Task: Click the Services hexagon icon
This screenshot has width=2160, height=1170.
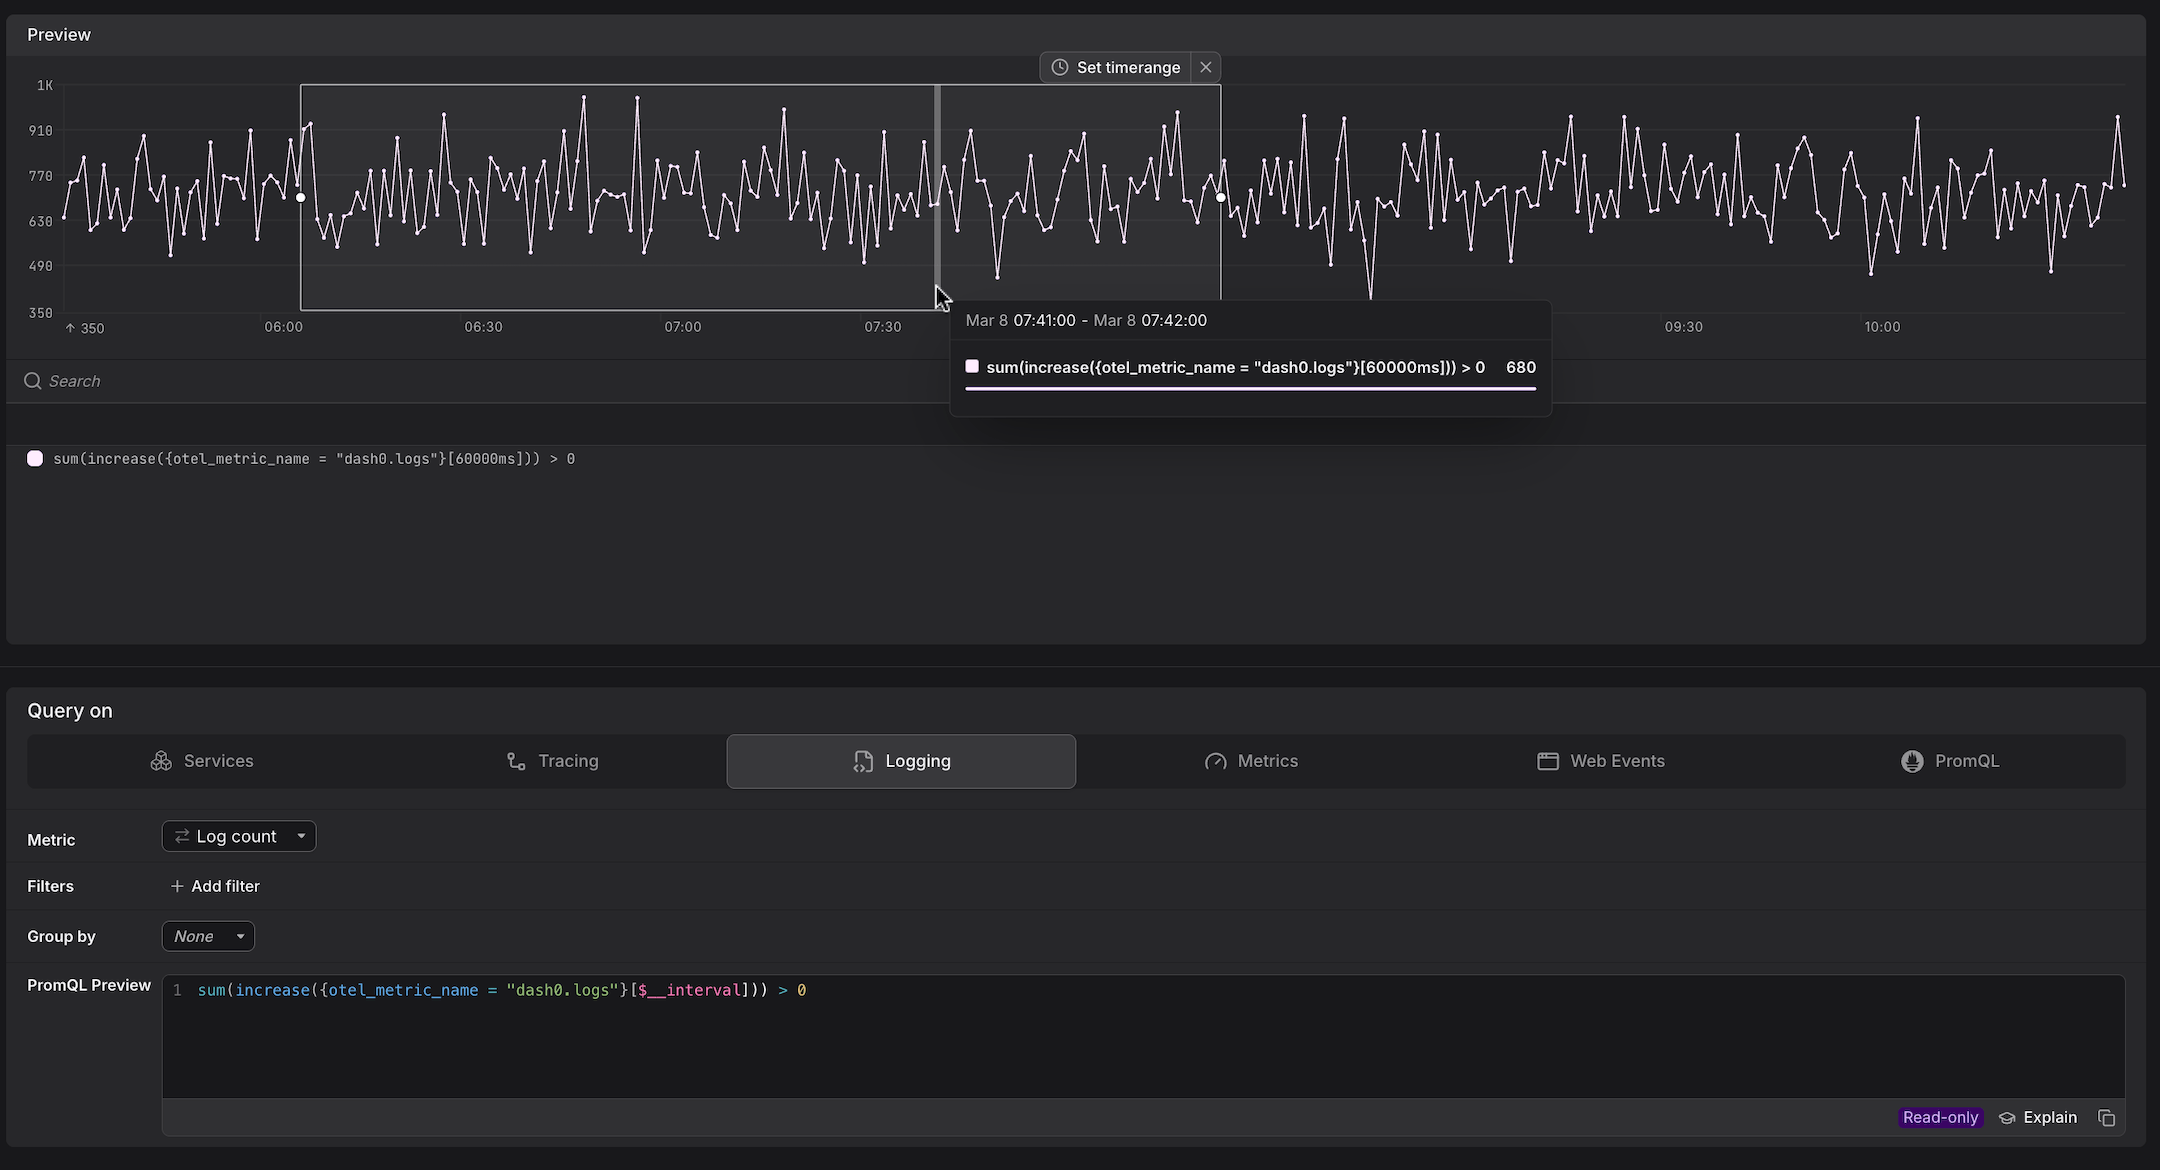Action: pos(163,760)
